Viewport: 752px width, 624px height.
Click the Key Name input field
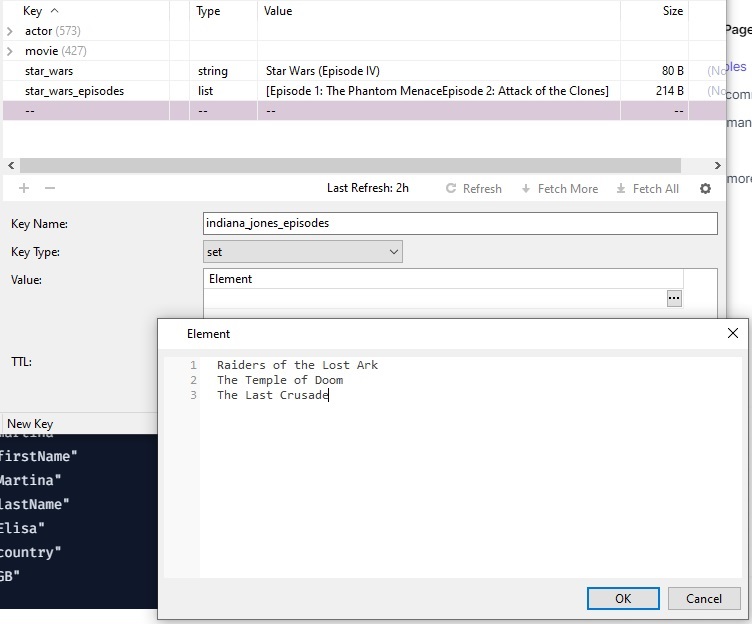460,224
